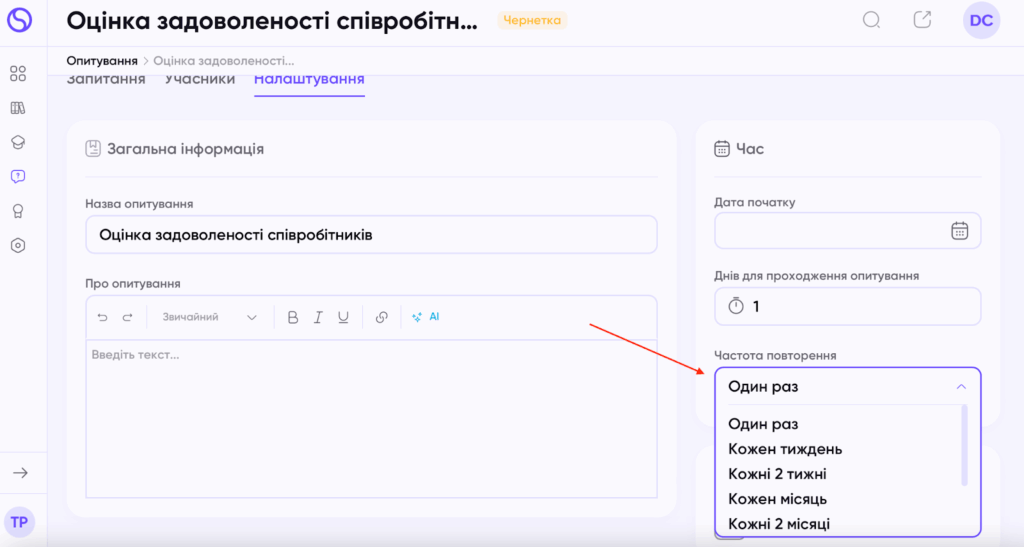Click the search magnifier icon in header

tap(871, 20)
